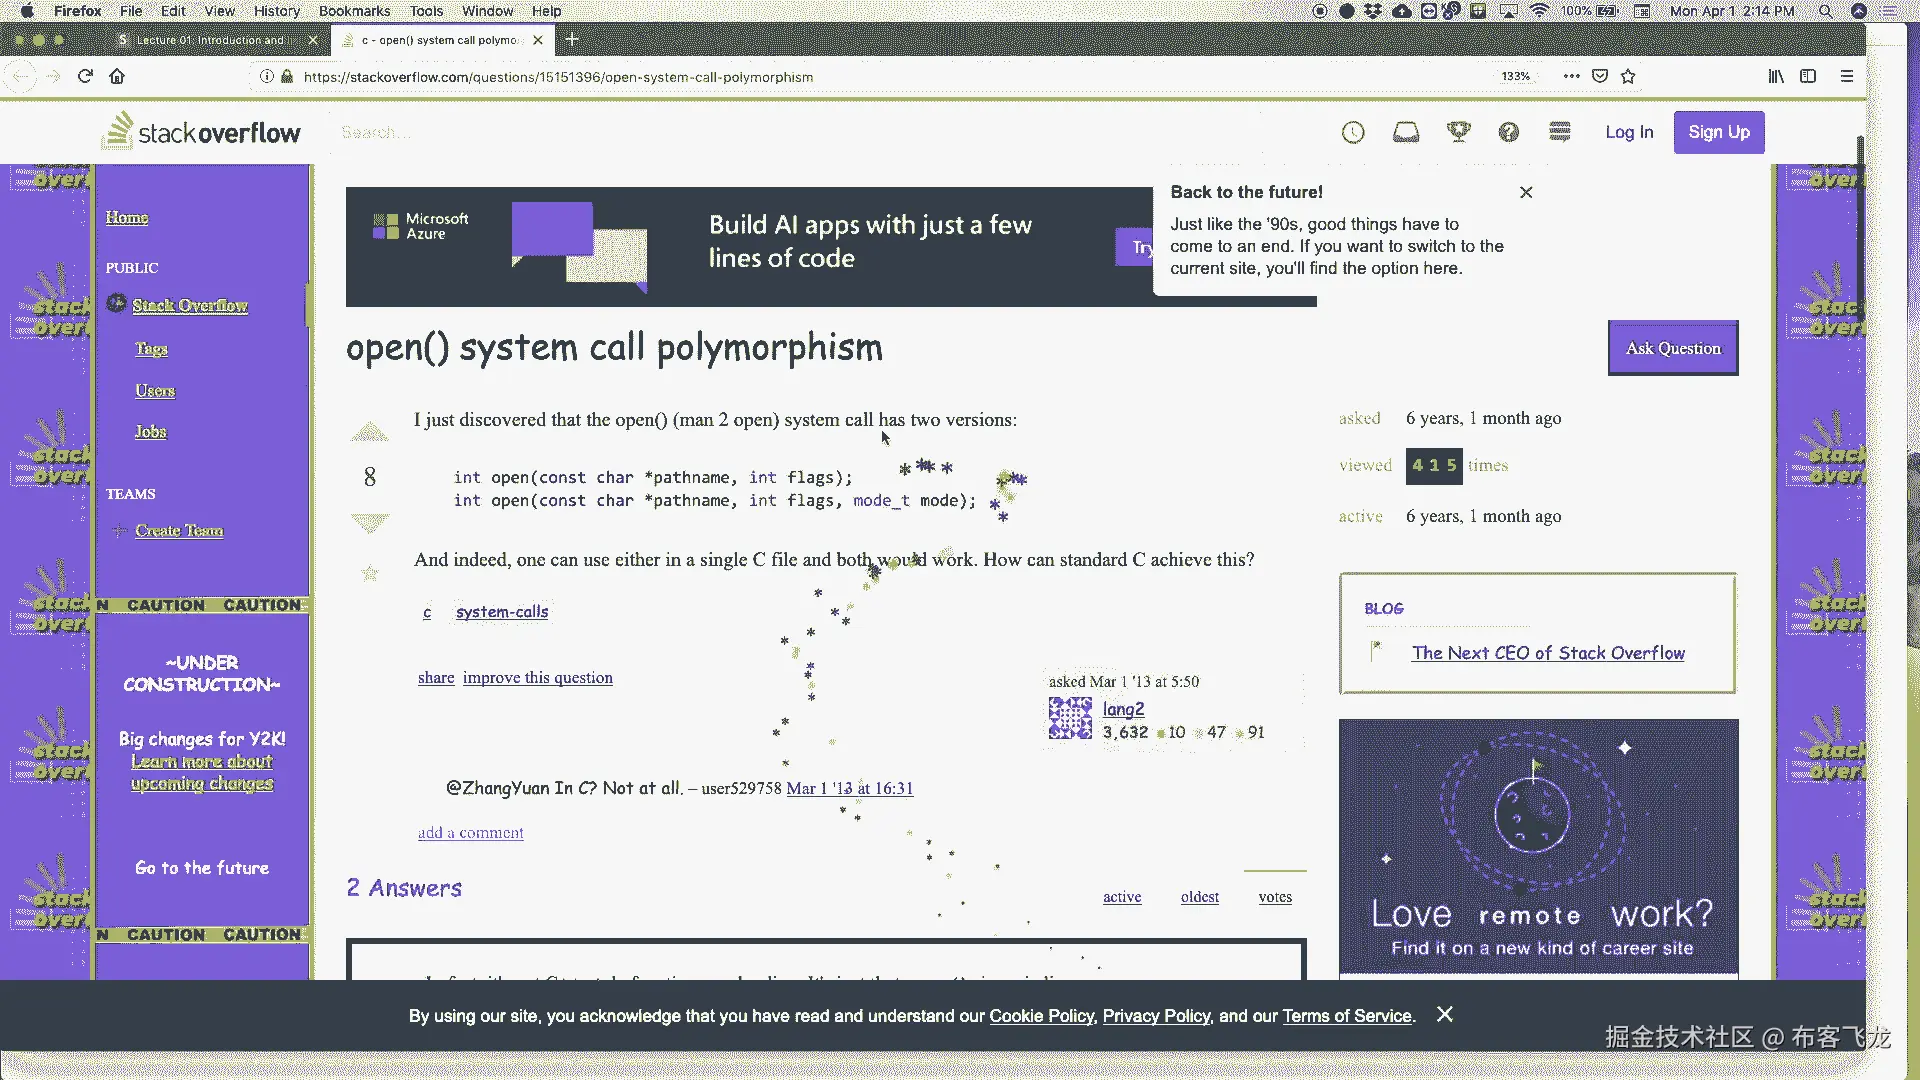Screen dimensions: 1920x1080
Task: Open the help question mark icon
Action: click(x=1508, y=132)
